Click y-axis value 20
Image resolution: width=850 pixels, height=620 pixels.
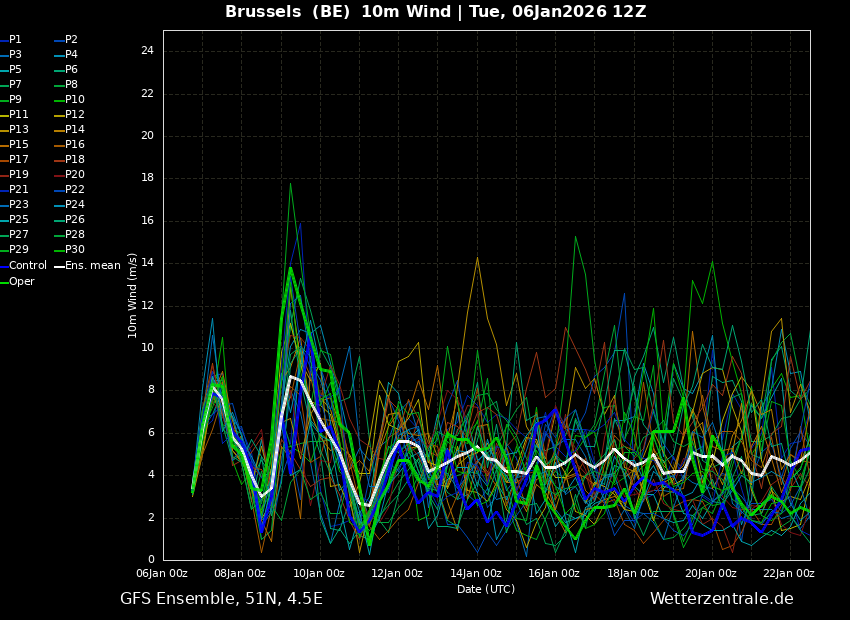coord(147,136)
